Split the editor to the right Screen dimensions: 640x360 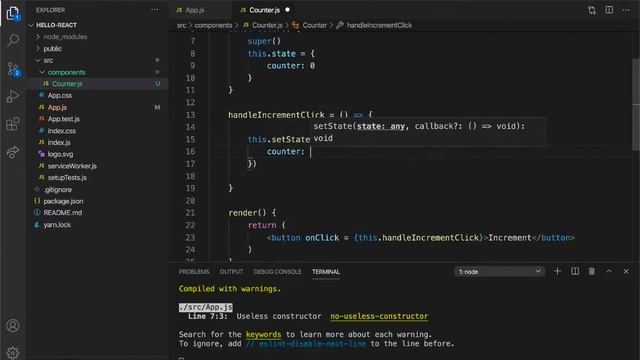(609, 10)
